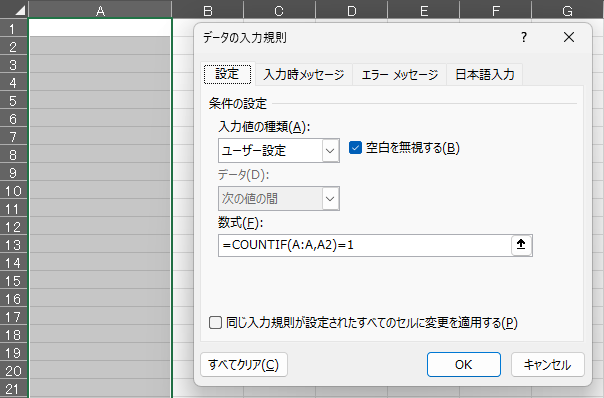Switch to the 入力時メッセージ tab
Screen dimensions: 604x398
point(304,74)
